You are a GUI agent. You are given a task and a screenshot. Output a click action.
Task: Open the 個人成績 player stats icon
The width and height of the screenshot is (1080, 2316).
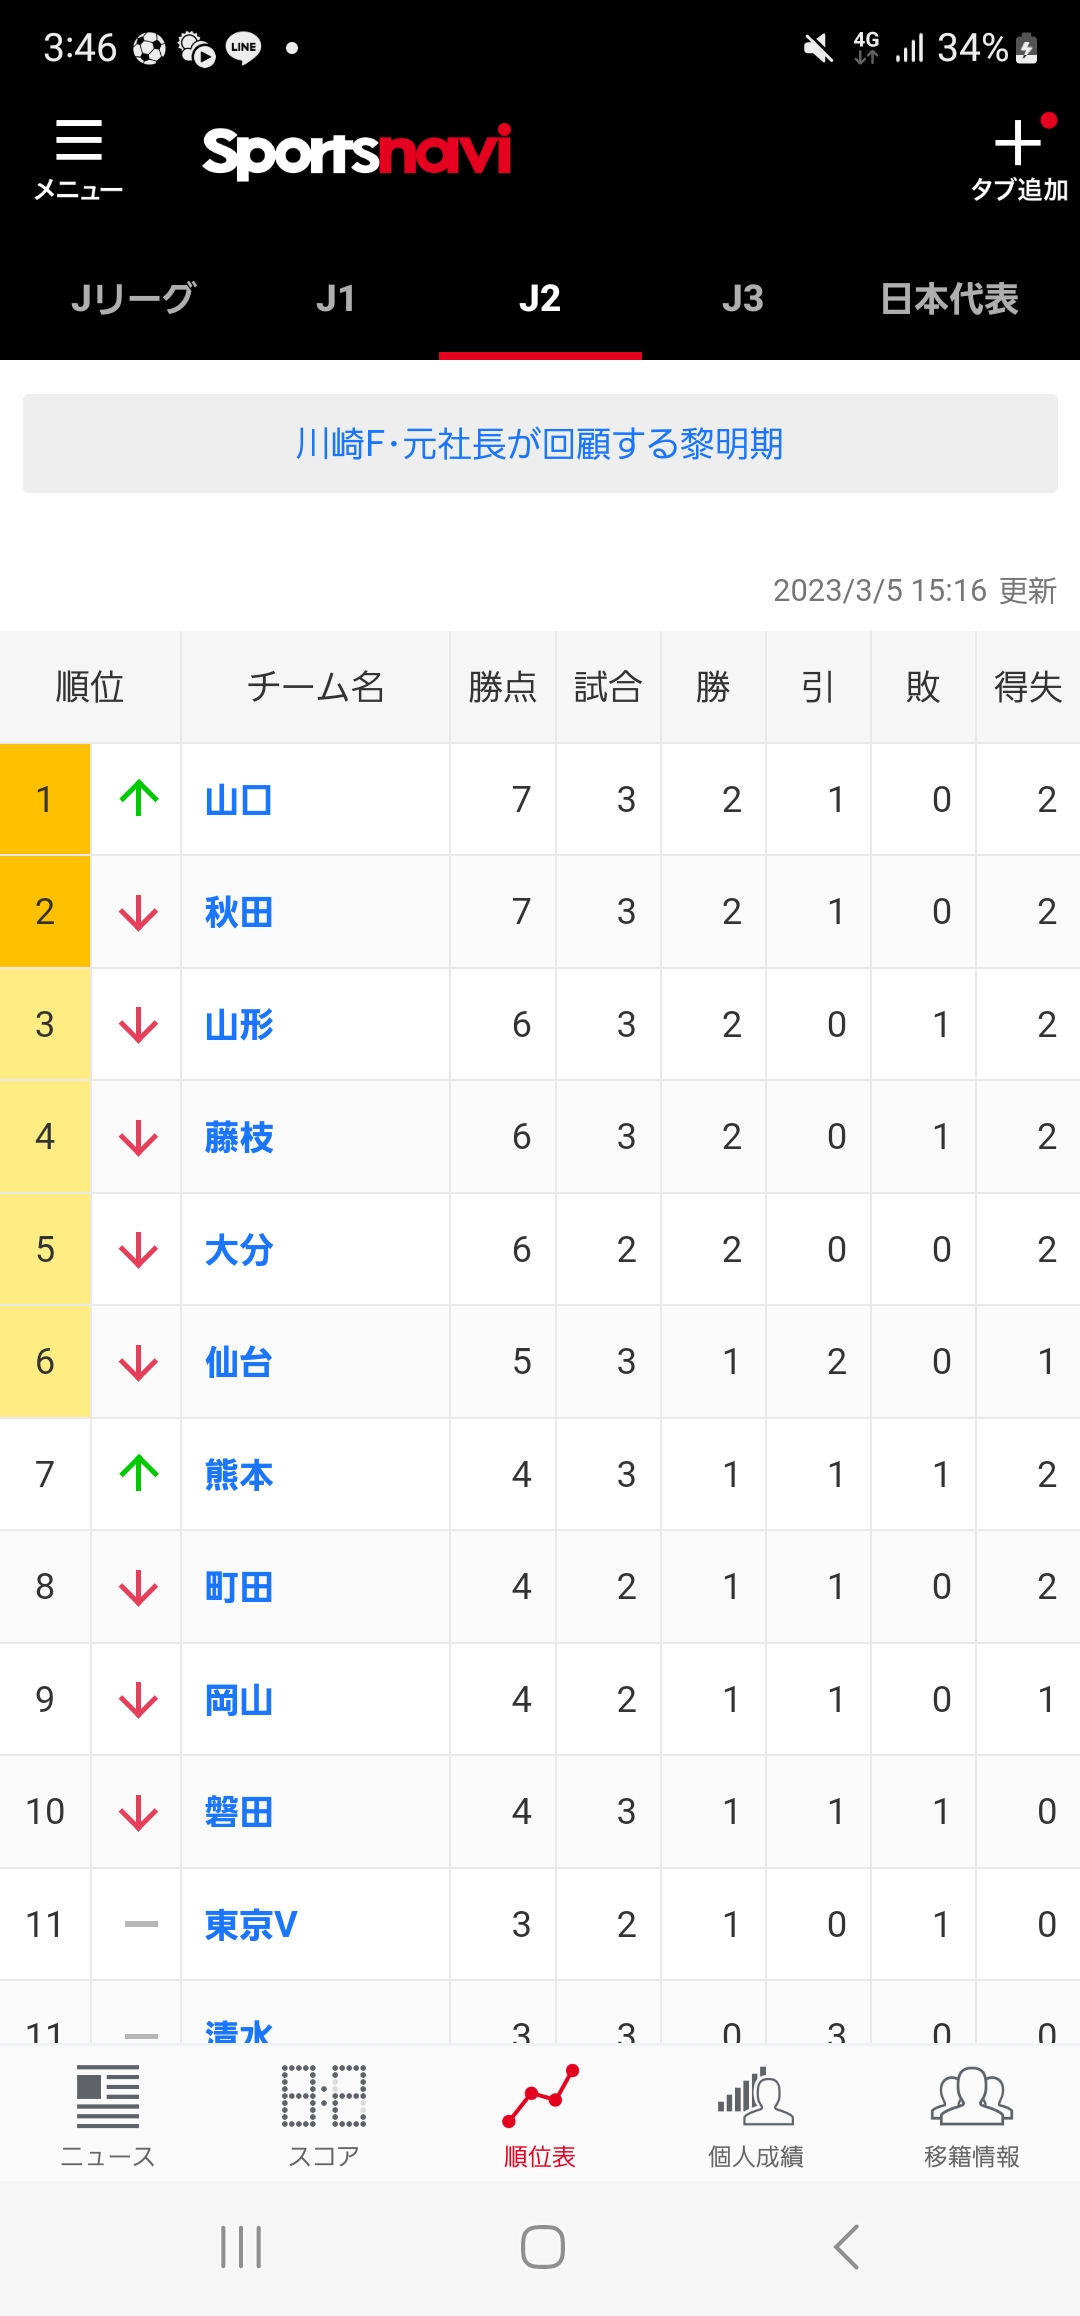point(756,2096)
